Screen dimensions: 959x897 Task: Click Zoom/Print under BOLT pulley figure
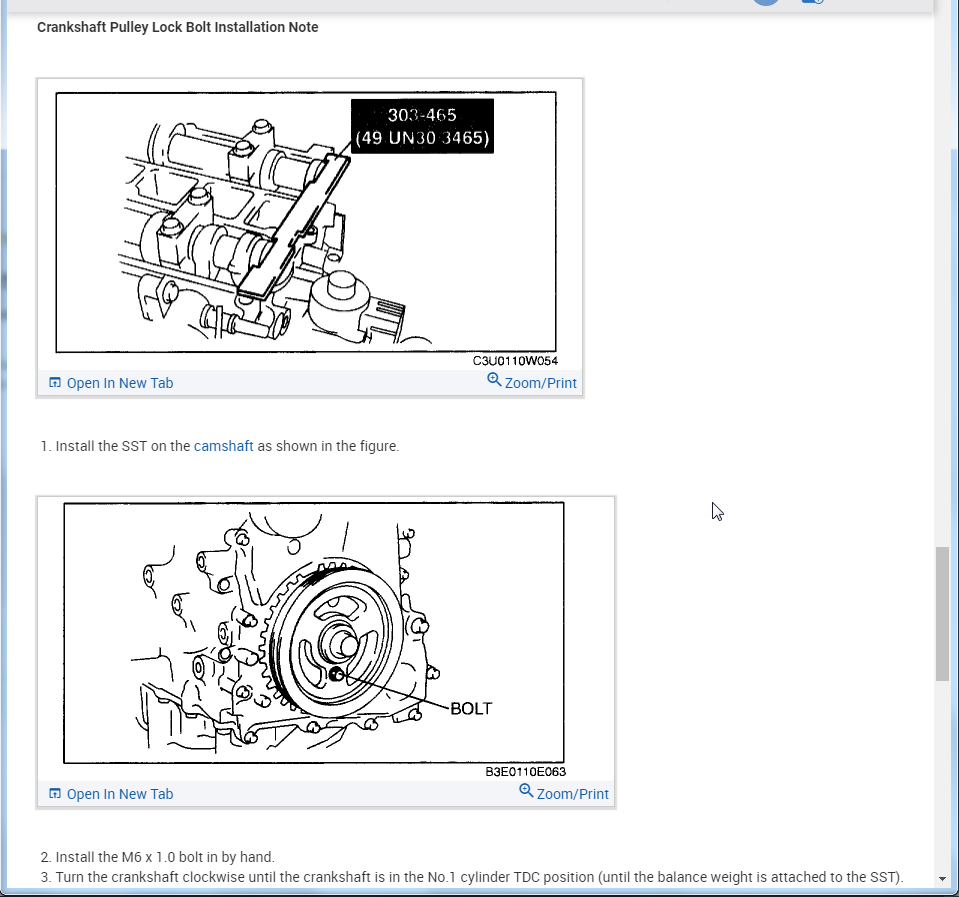click(x=572, y=794)
